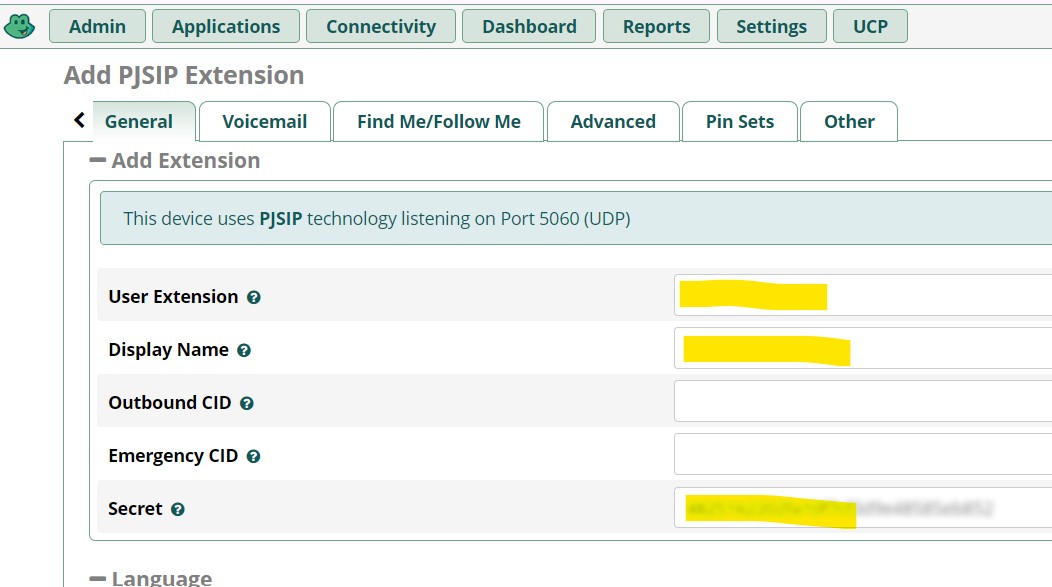
Task: Switch to the Voicemail tab
Action: tap(264, 122)
